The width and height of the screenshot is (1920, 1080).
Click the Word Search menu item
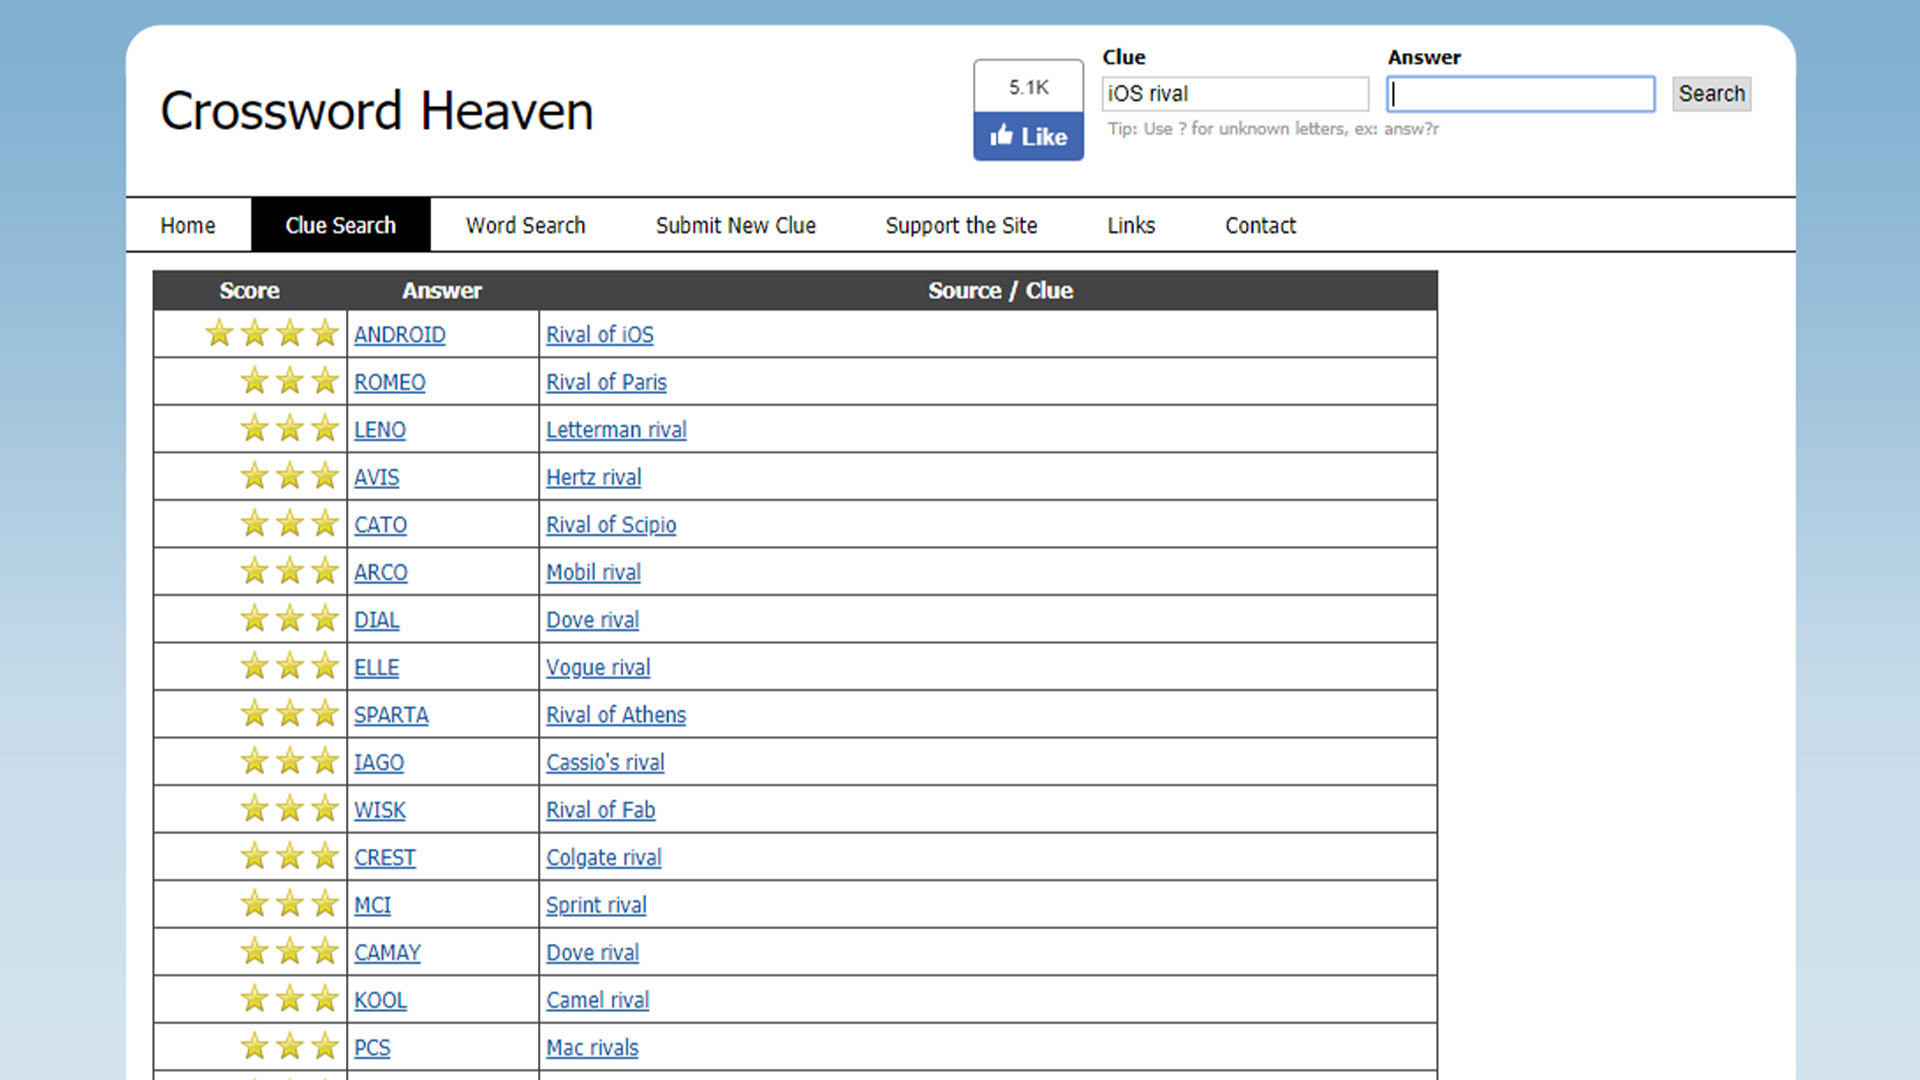(x=527, y=225)
